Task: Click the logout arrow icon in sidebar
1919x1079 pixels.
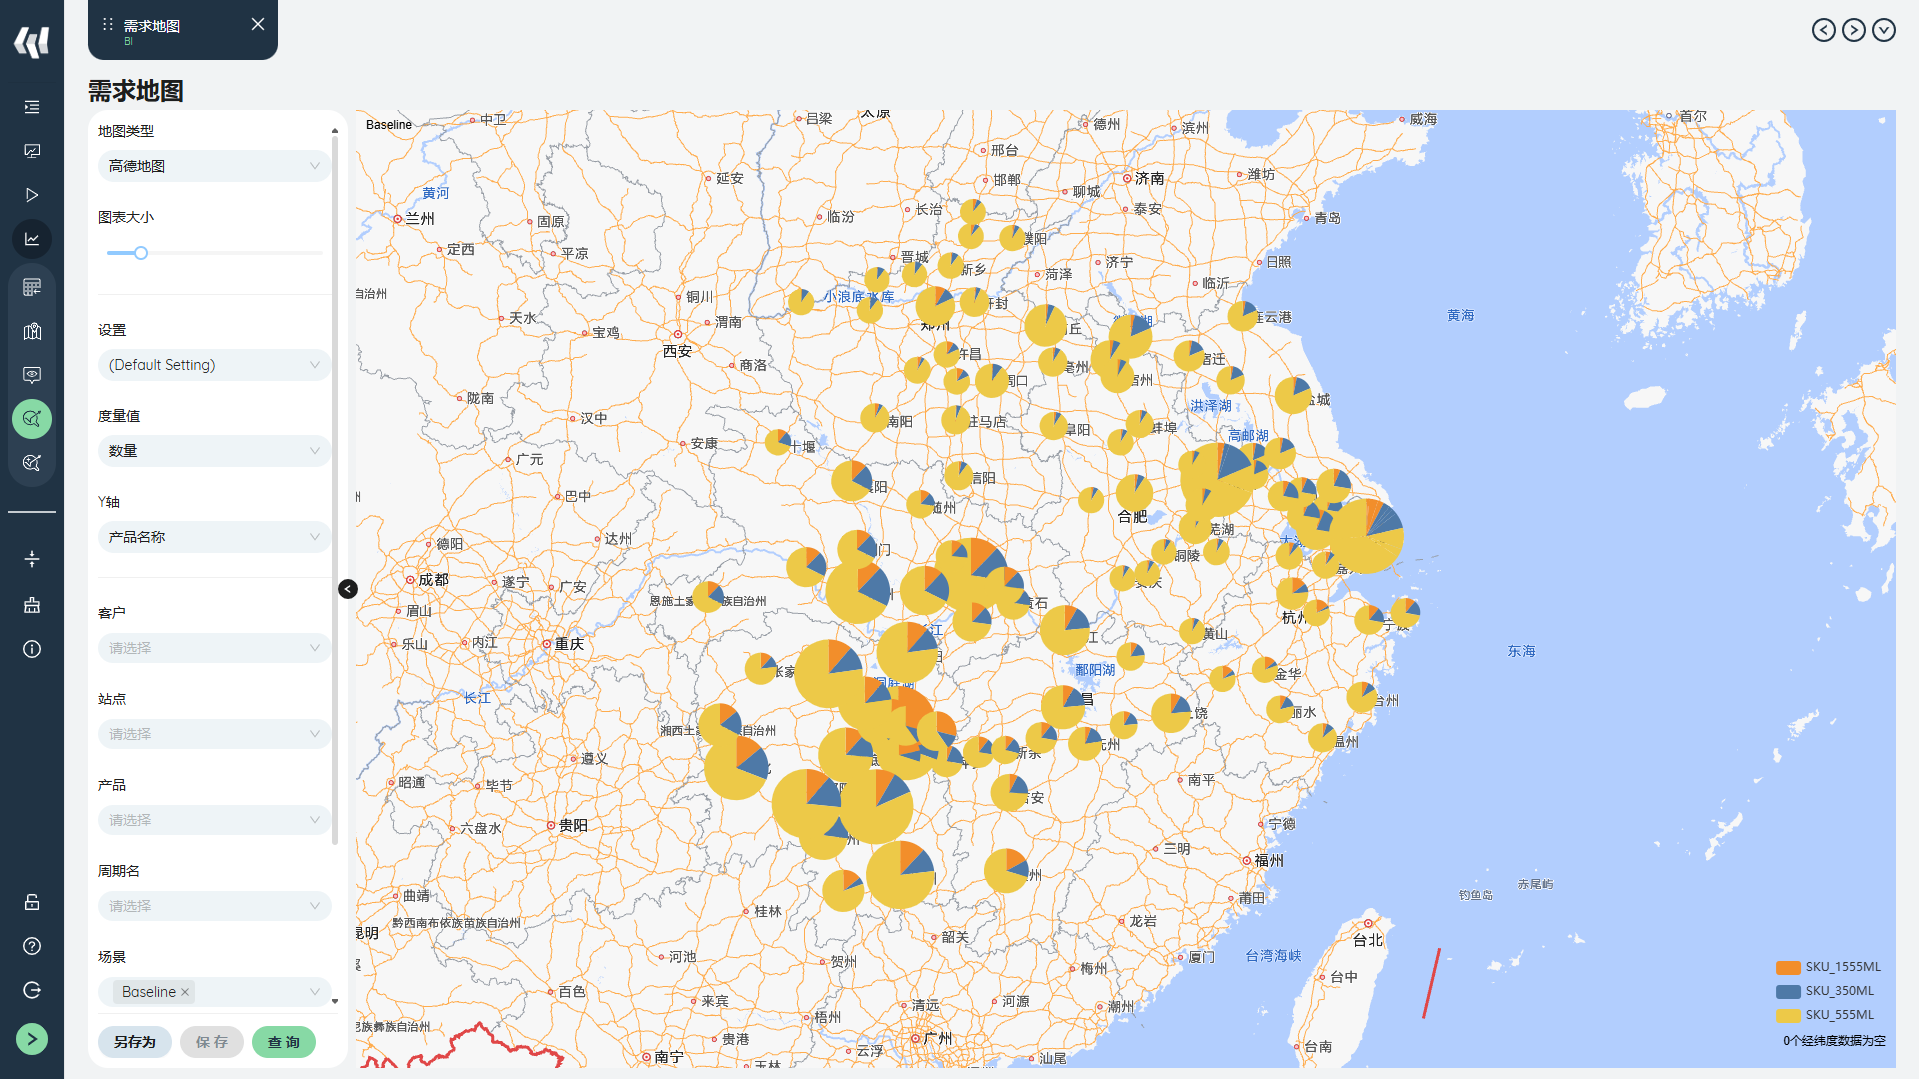Action: (32, 990)
